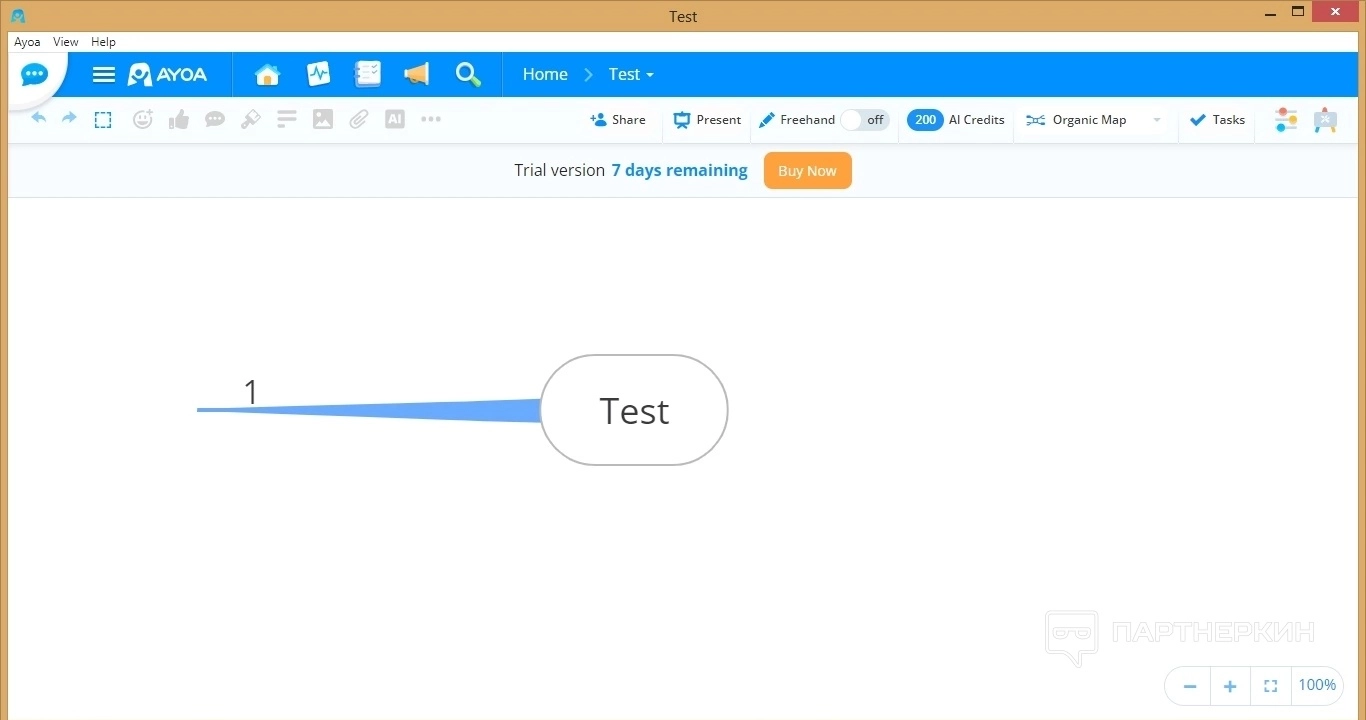Activate the dashed-rectangle multi-select tool
The width and height of the screenshot is (1366, 720).
coord(103,120)
